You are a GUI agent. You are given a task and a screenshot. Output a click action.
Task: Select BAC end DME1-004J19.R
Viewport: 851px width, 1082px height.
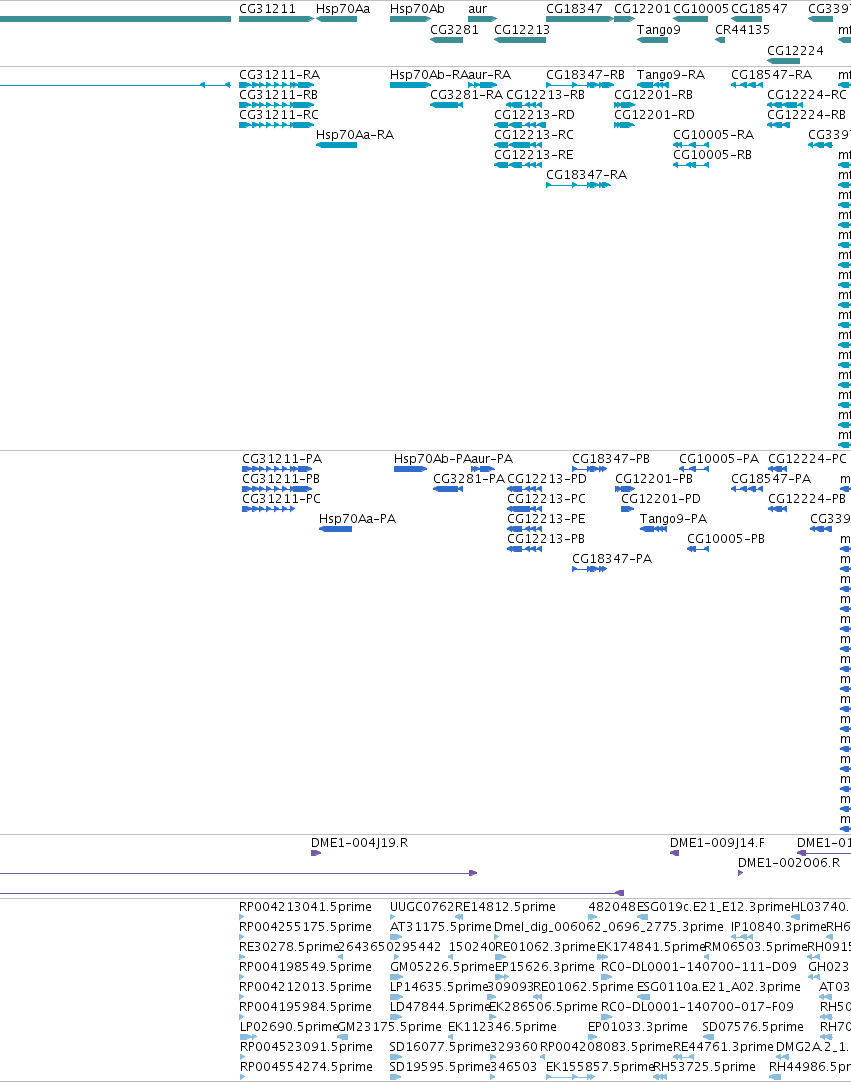click(360, 843)
